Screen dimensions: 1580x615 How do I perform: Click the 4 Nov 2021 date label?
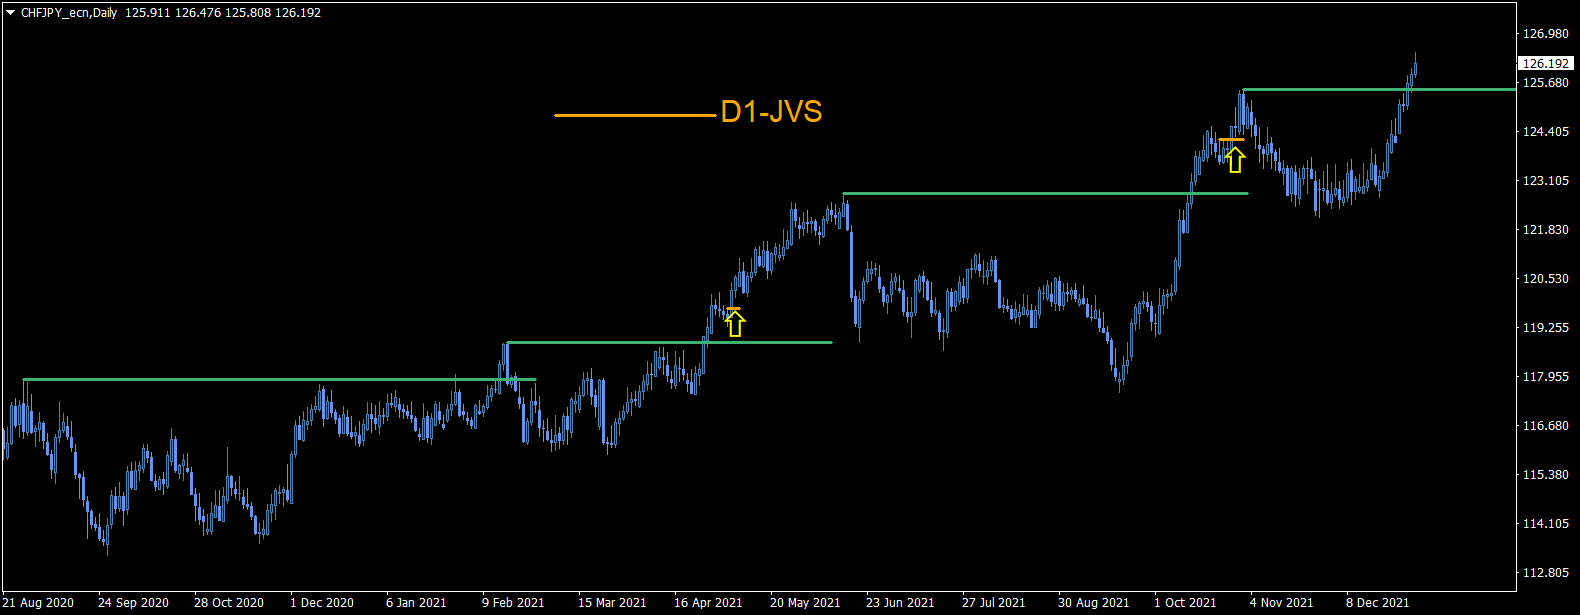pos(1281,603)
